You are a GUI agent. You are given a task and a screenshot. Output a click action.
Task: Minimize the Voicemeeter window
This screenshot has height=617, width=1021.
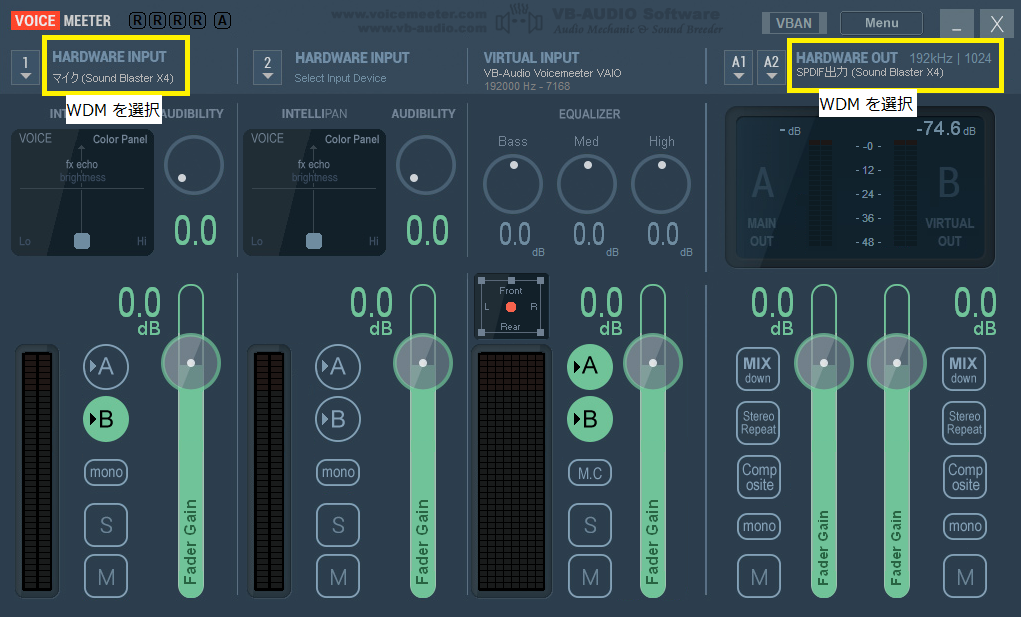pyautogui.click(x=957, y=24)
